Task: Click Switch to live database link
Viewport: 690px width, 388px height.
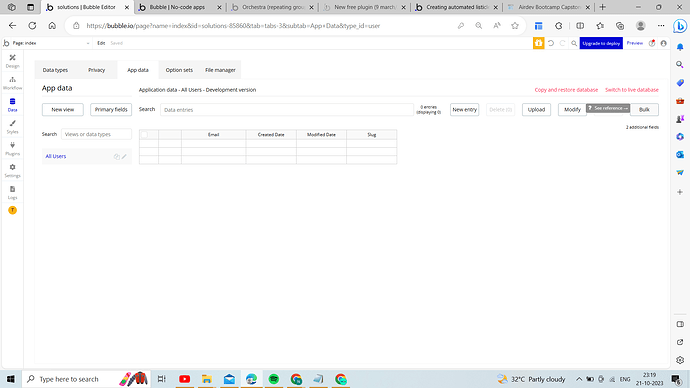Action: point(631,90)
